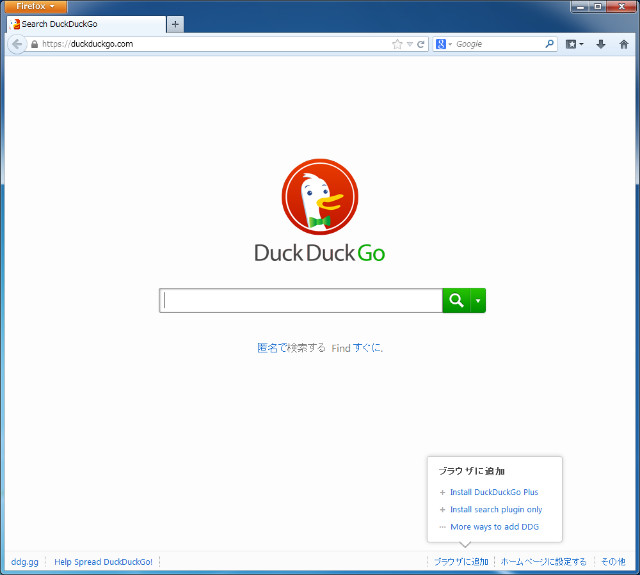Run search with the toolbar magnifier icon
Image resolution: width=640 pixels, height=575 pixels.
pyautogui.click(x=549, y=44)
